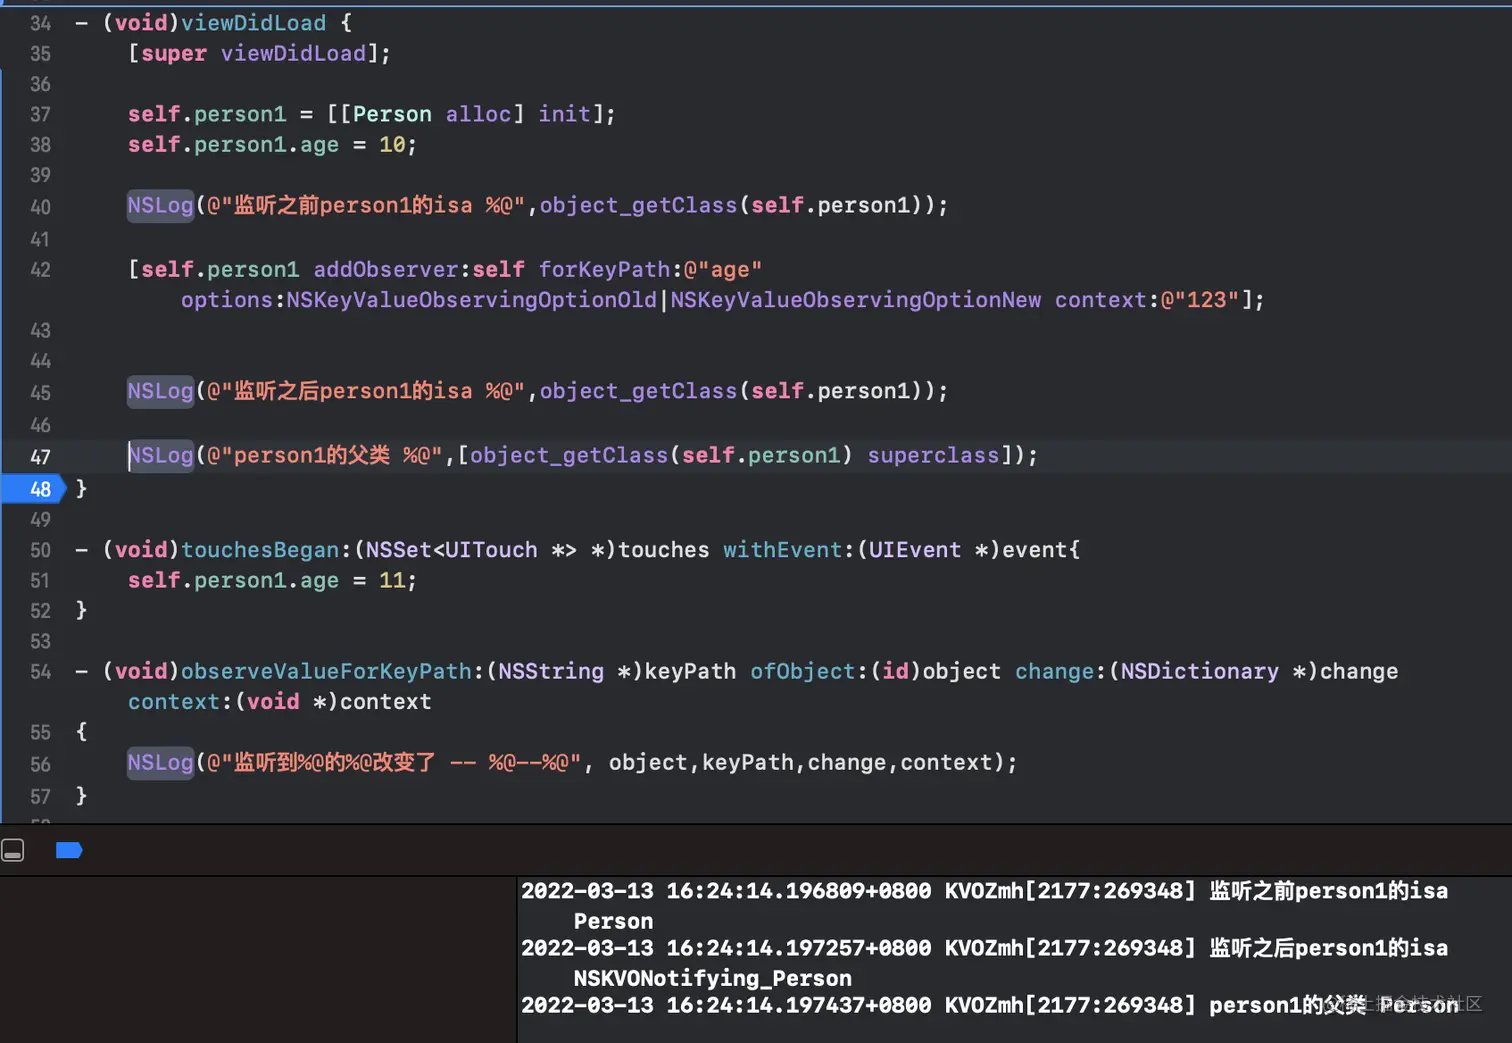
Task: Click the "监听之后person1的isa" console message
Action: [1329, 948]
